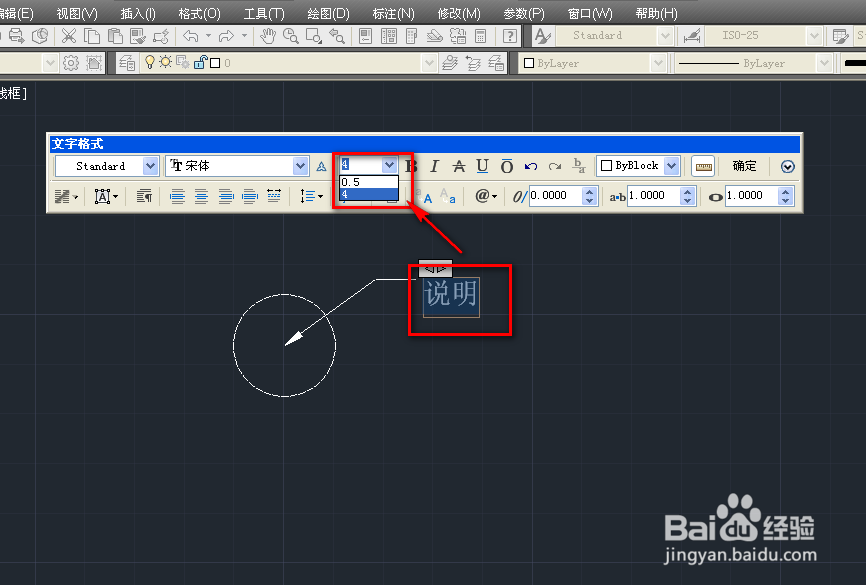Open the Tool Palettes icon

tap(411, 36)
